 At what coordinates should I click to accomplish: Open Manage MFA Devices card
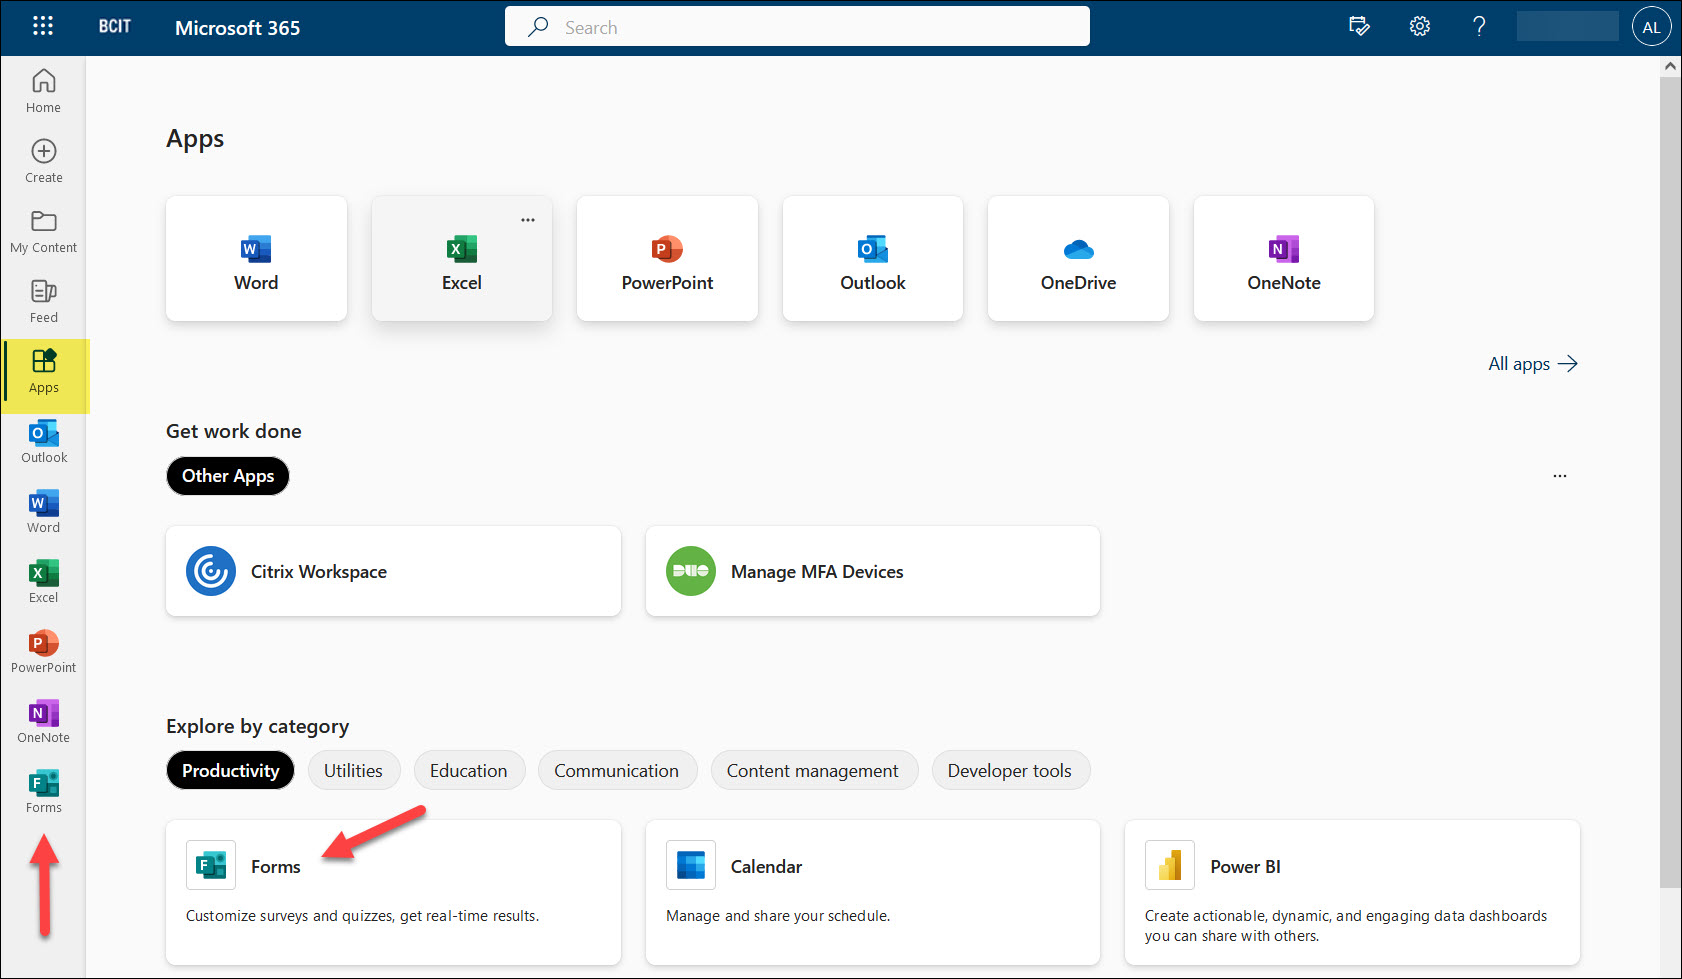pyautogui.click(x=873, y=571)
